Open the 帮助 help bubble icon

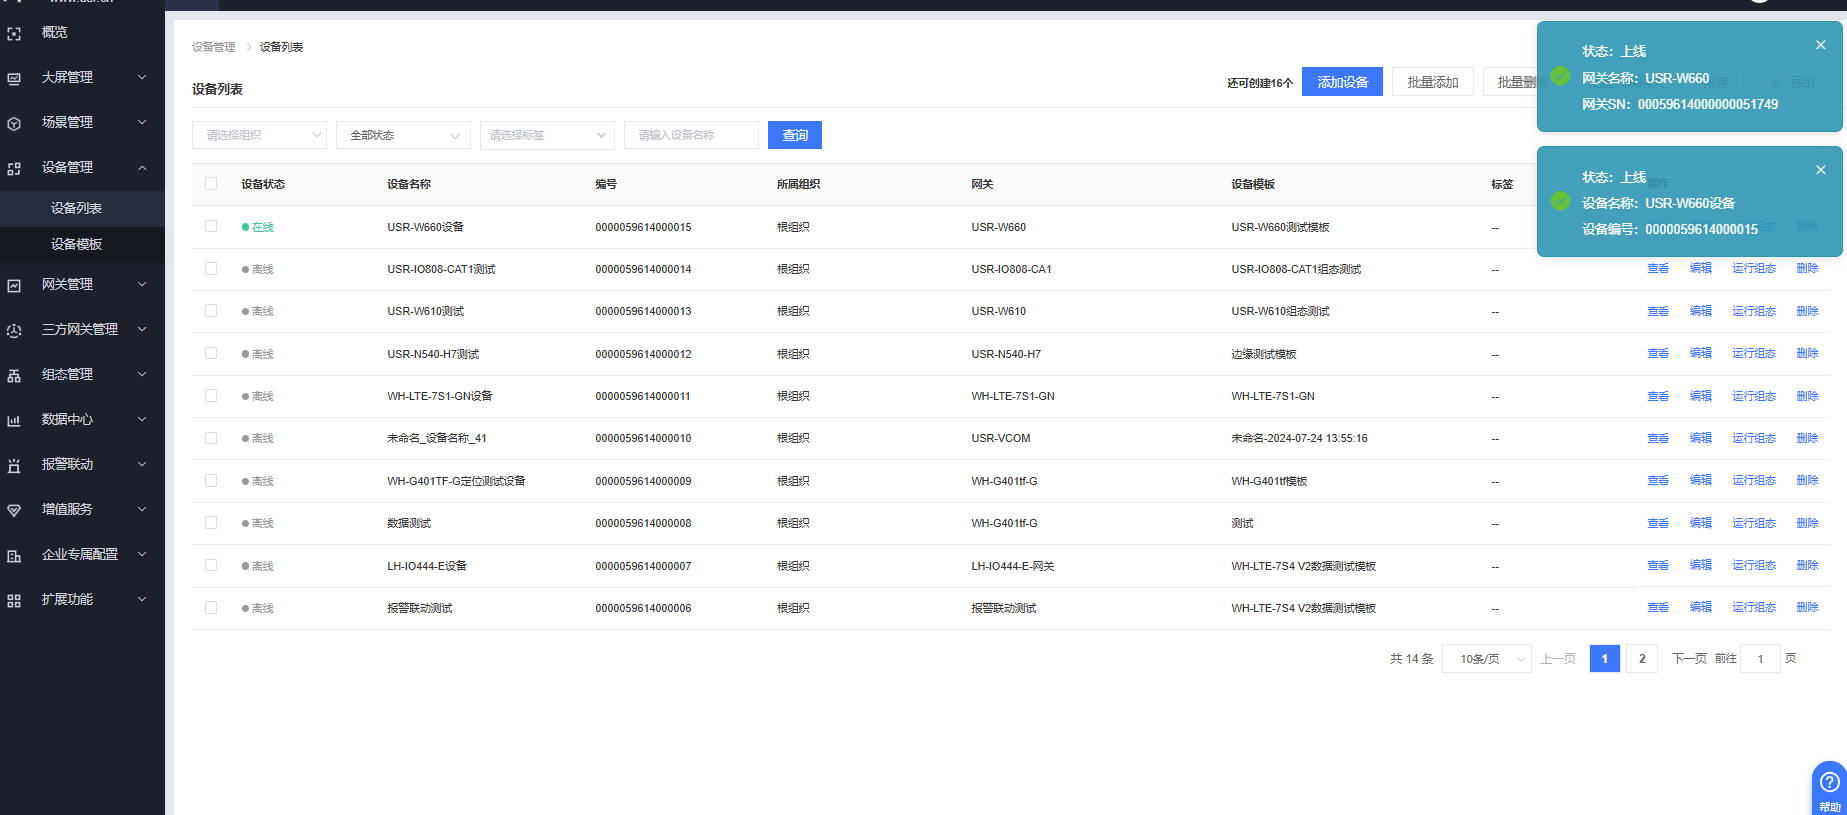[x=1829, y=783]
